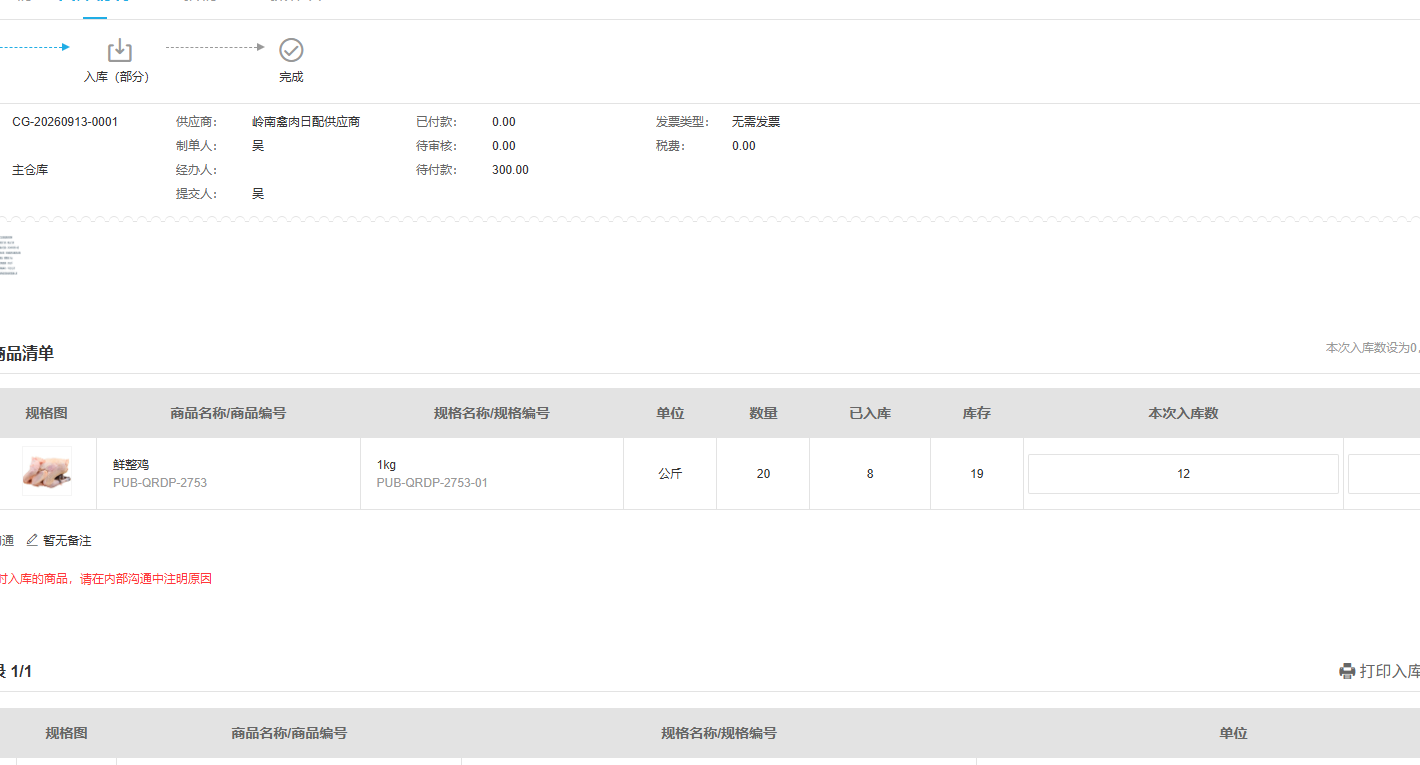Click the 暂无备注 remark link
Screen dimensions: 1420x765
[67, 541]
